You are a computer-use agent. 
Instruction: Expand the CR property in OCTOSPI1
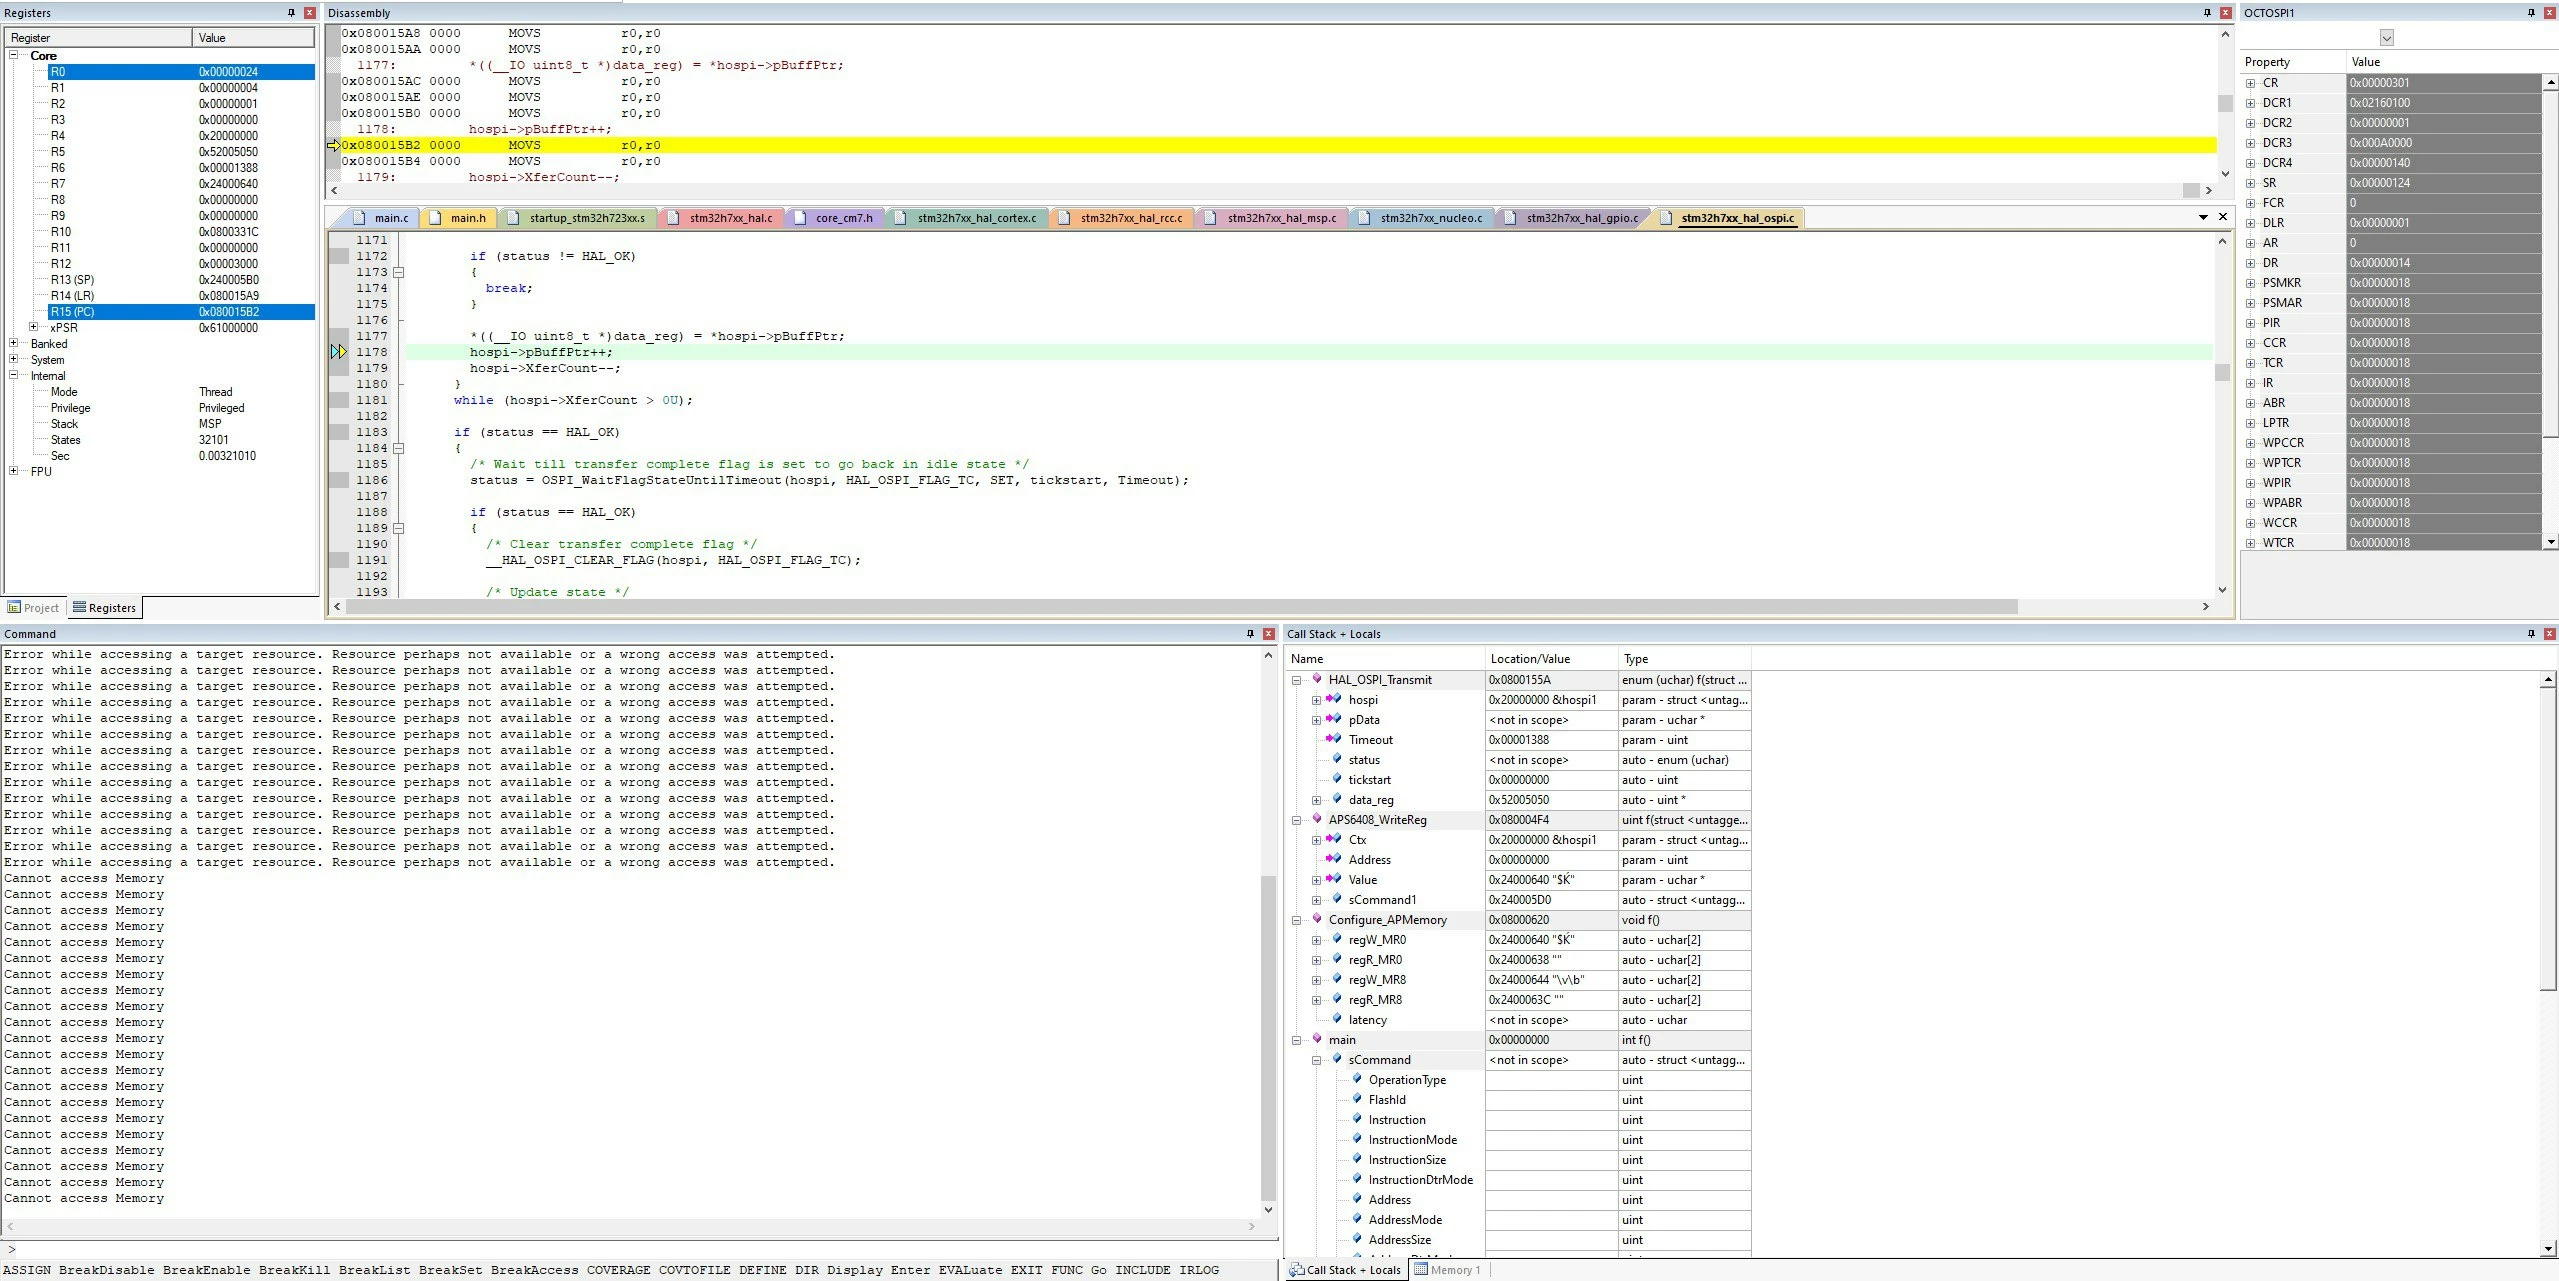(x=2250, y=83)
